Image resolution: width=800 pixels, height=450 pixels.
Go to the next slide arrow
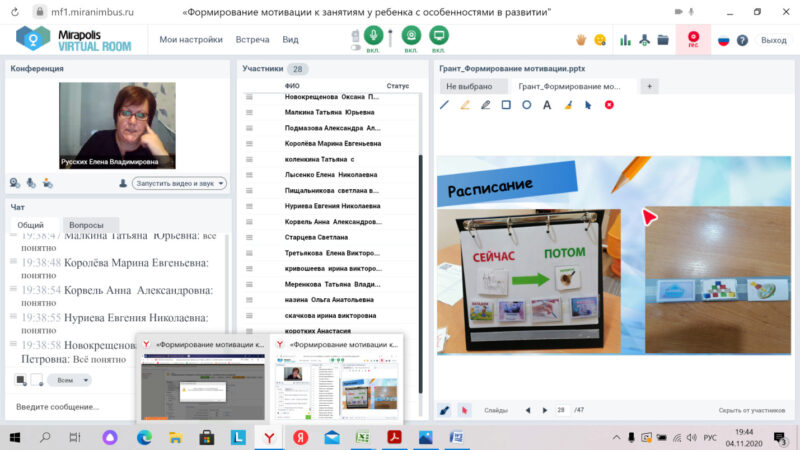tap(545, 410)
